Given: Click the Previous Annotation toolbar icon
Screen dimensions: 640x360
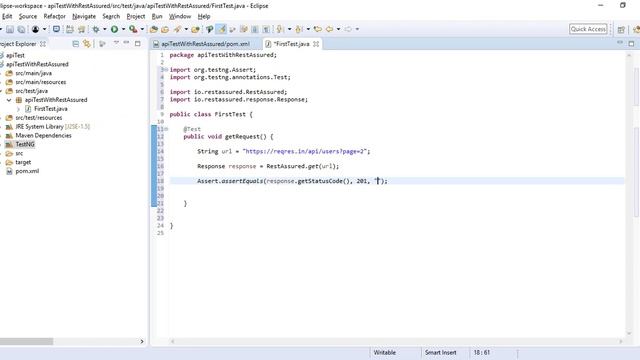Looking at the screenshot, I should [299, 29].
